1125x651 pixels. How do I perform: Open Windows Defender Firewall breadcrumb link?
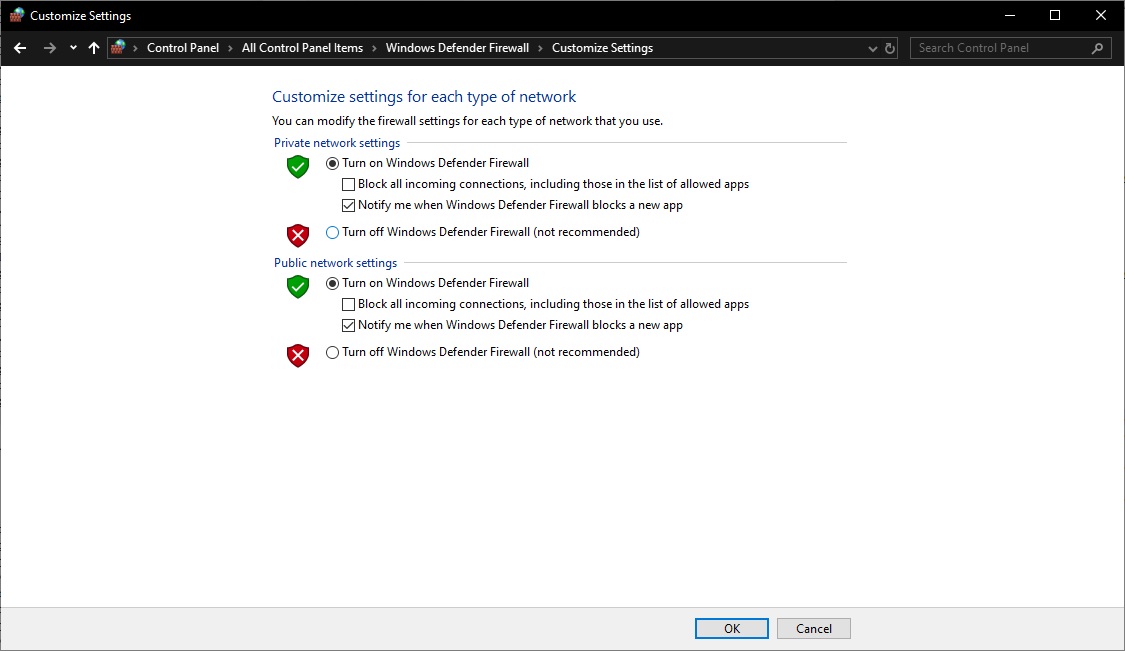pos(456,47)
